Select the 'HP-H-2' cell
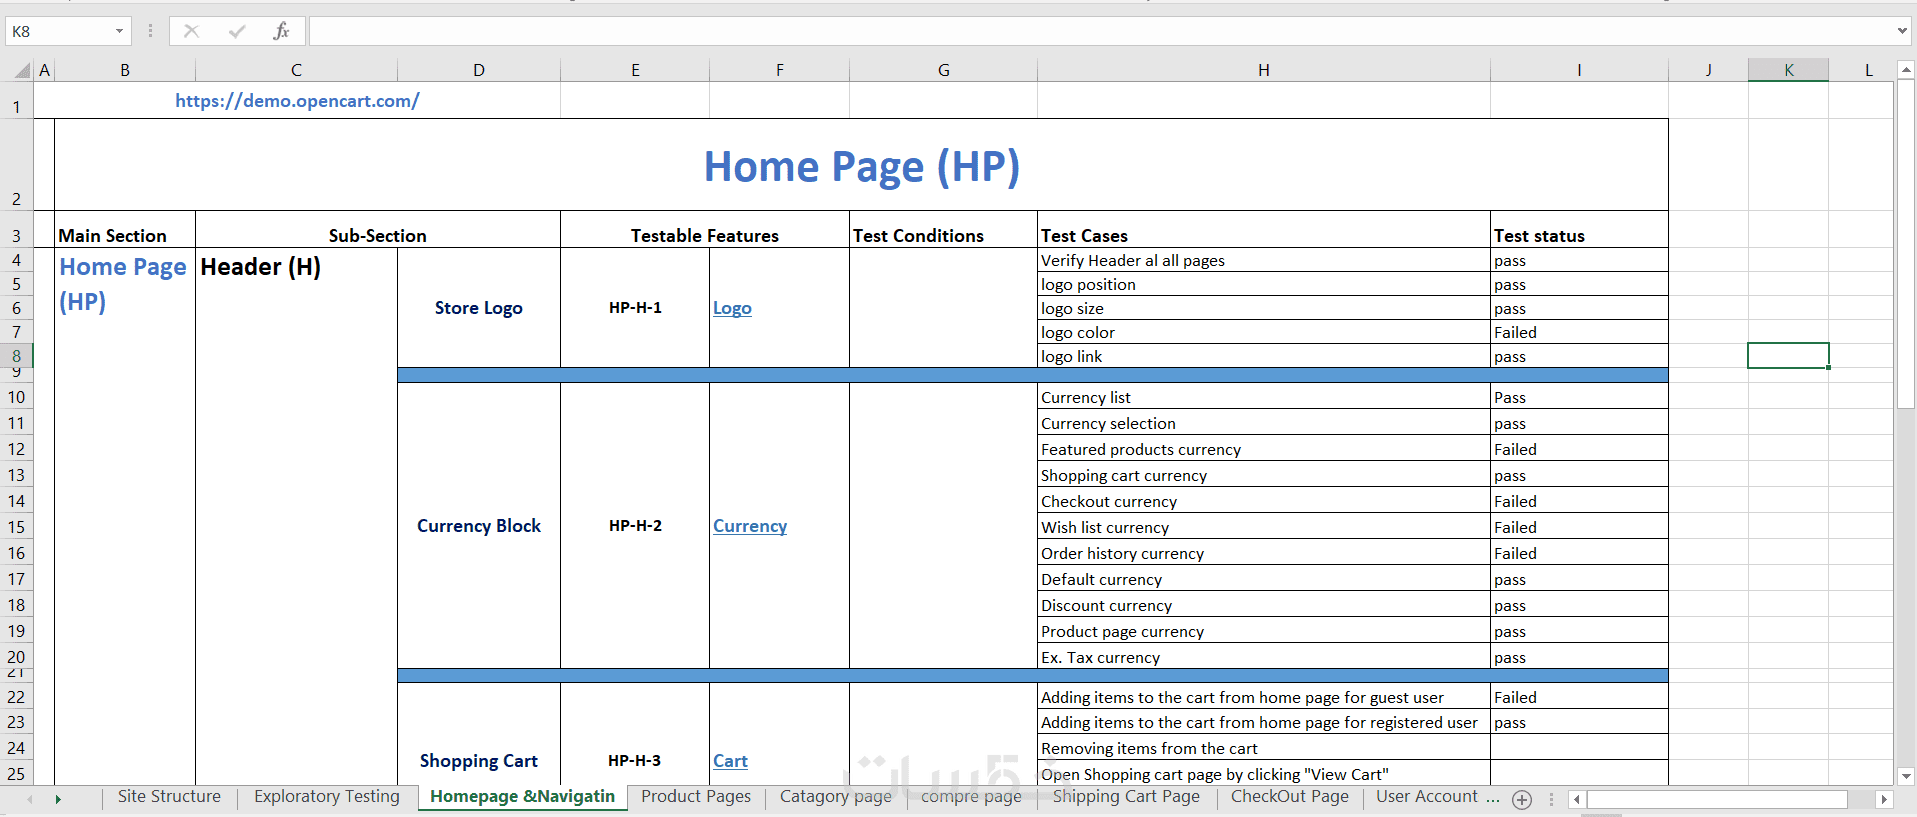This screenshot has width=1917, height=817. (x=635, y=526)
